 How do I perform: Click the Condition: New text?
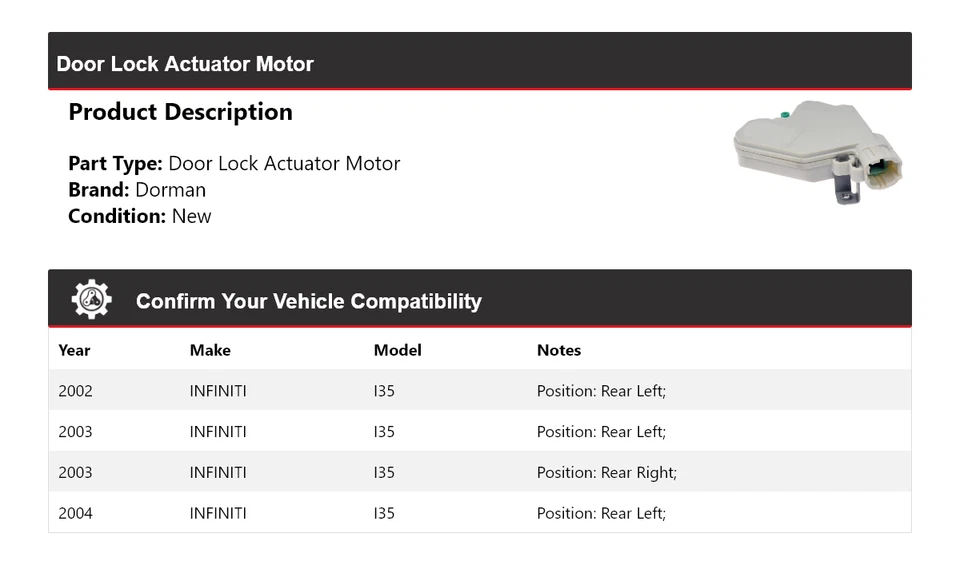[x=139, y=216]
